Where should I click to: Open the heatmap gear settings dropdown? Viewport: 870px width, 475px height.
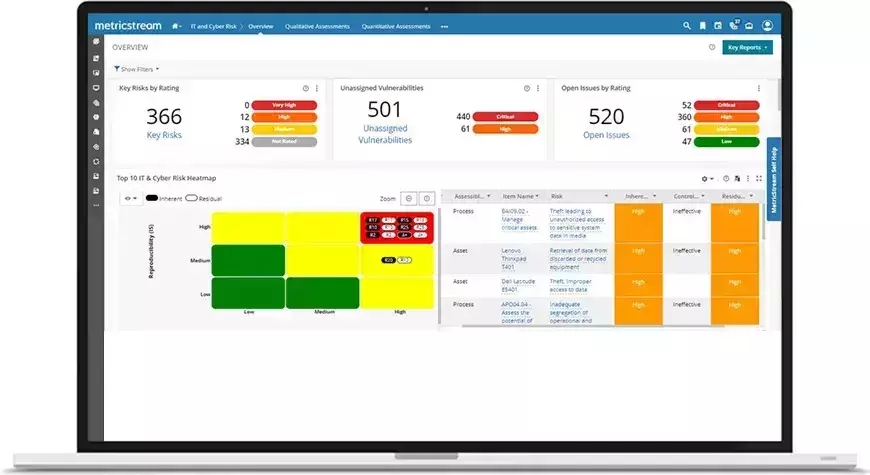point(707,179)
